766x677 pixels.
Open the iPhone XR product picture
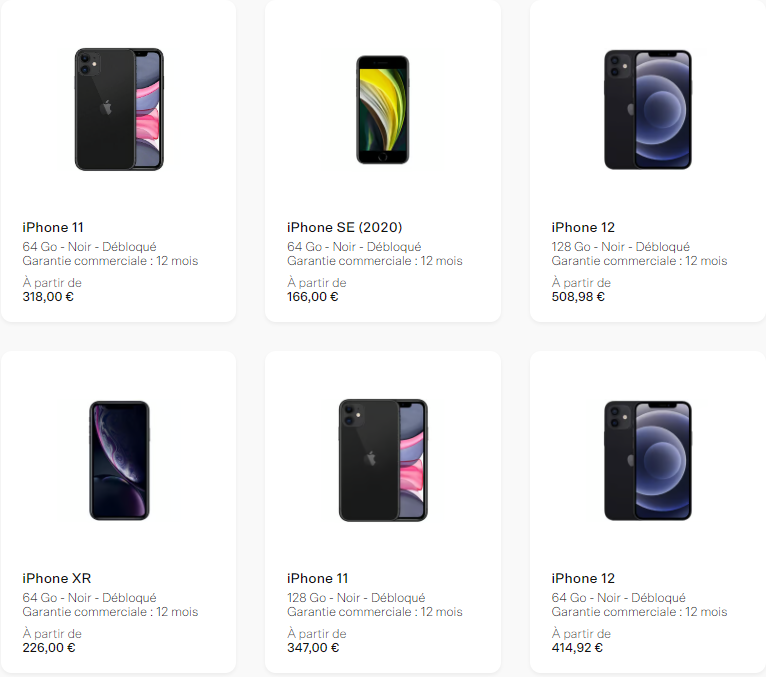[119, 460]
